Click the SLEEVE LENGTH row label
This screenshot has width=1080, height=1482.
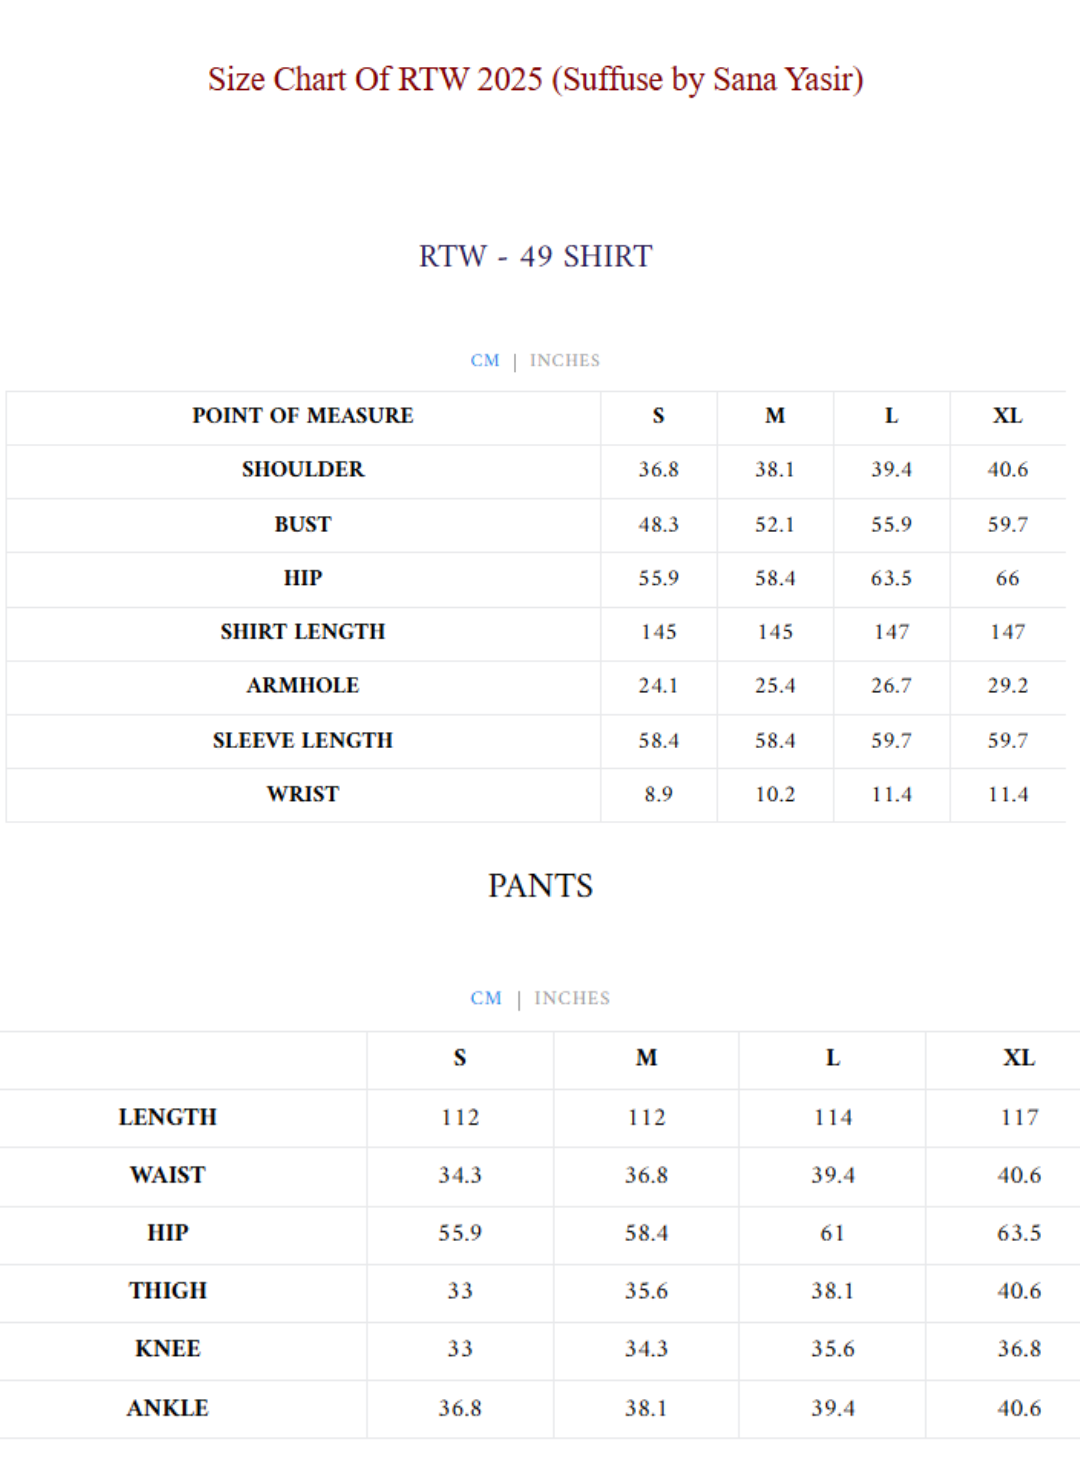tap(303, 741)
